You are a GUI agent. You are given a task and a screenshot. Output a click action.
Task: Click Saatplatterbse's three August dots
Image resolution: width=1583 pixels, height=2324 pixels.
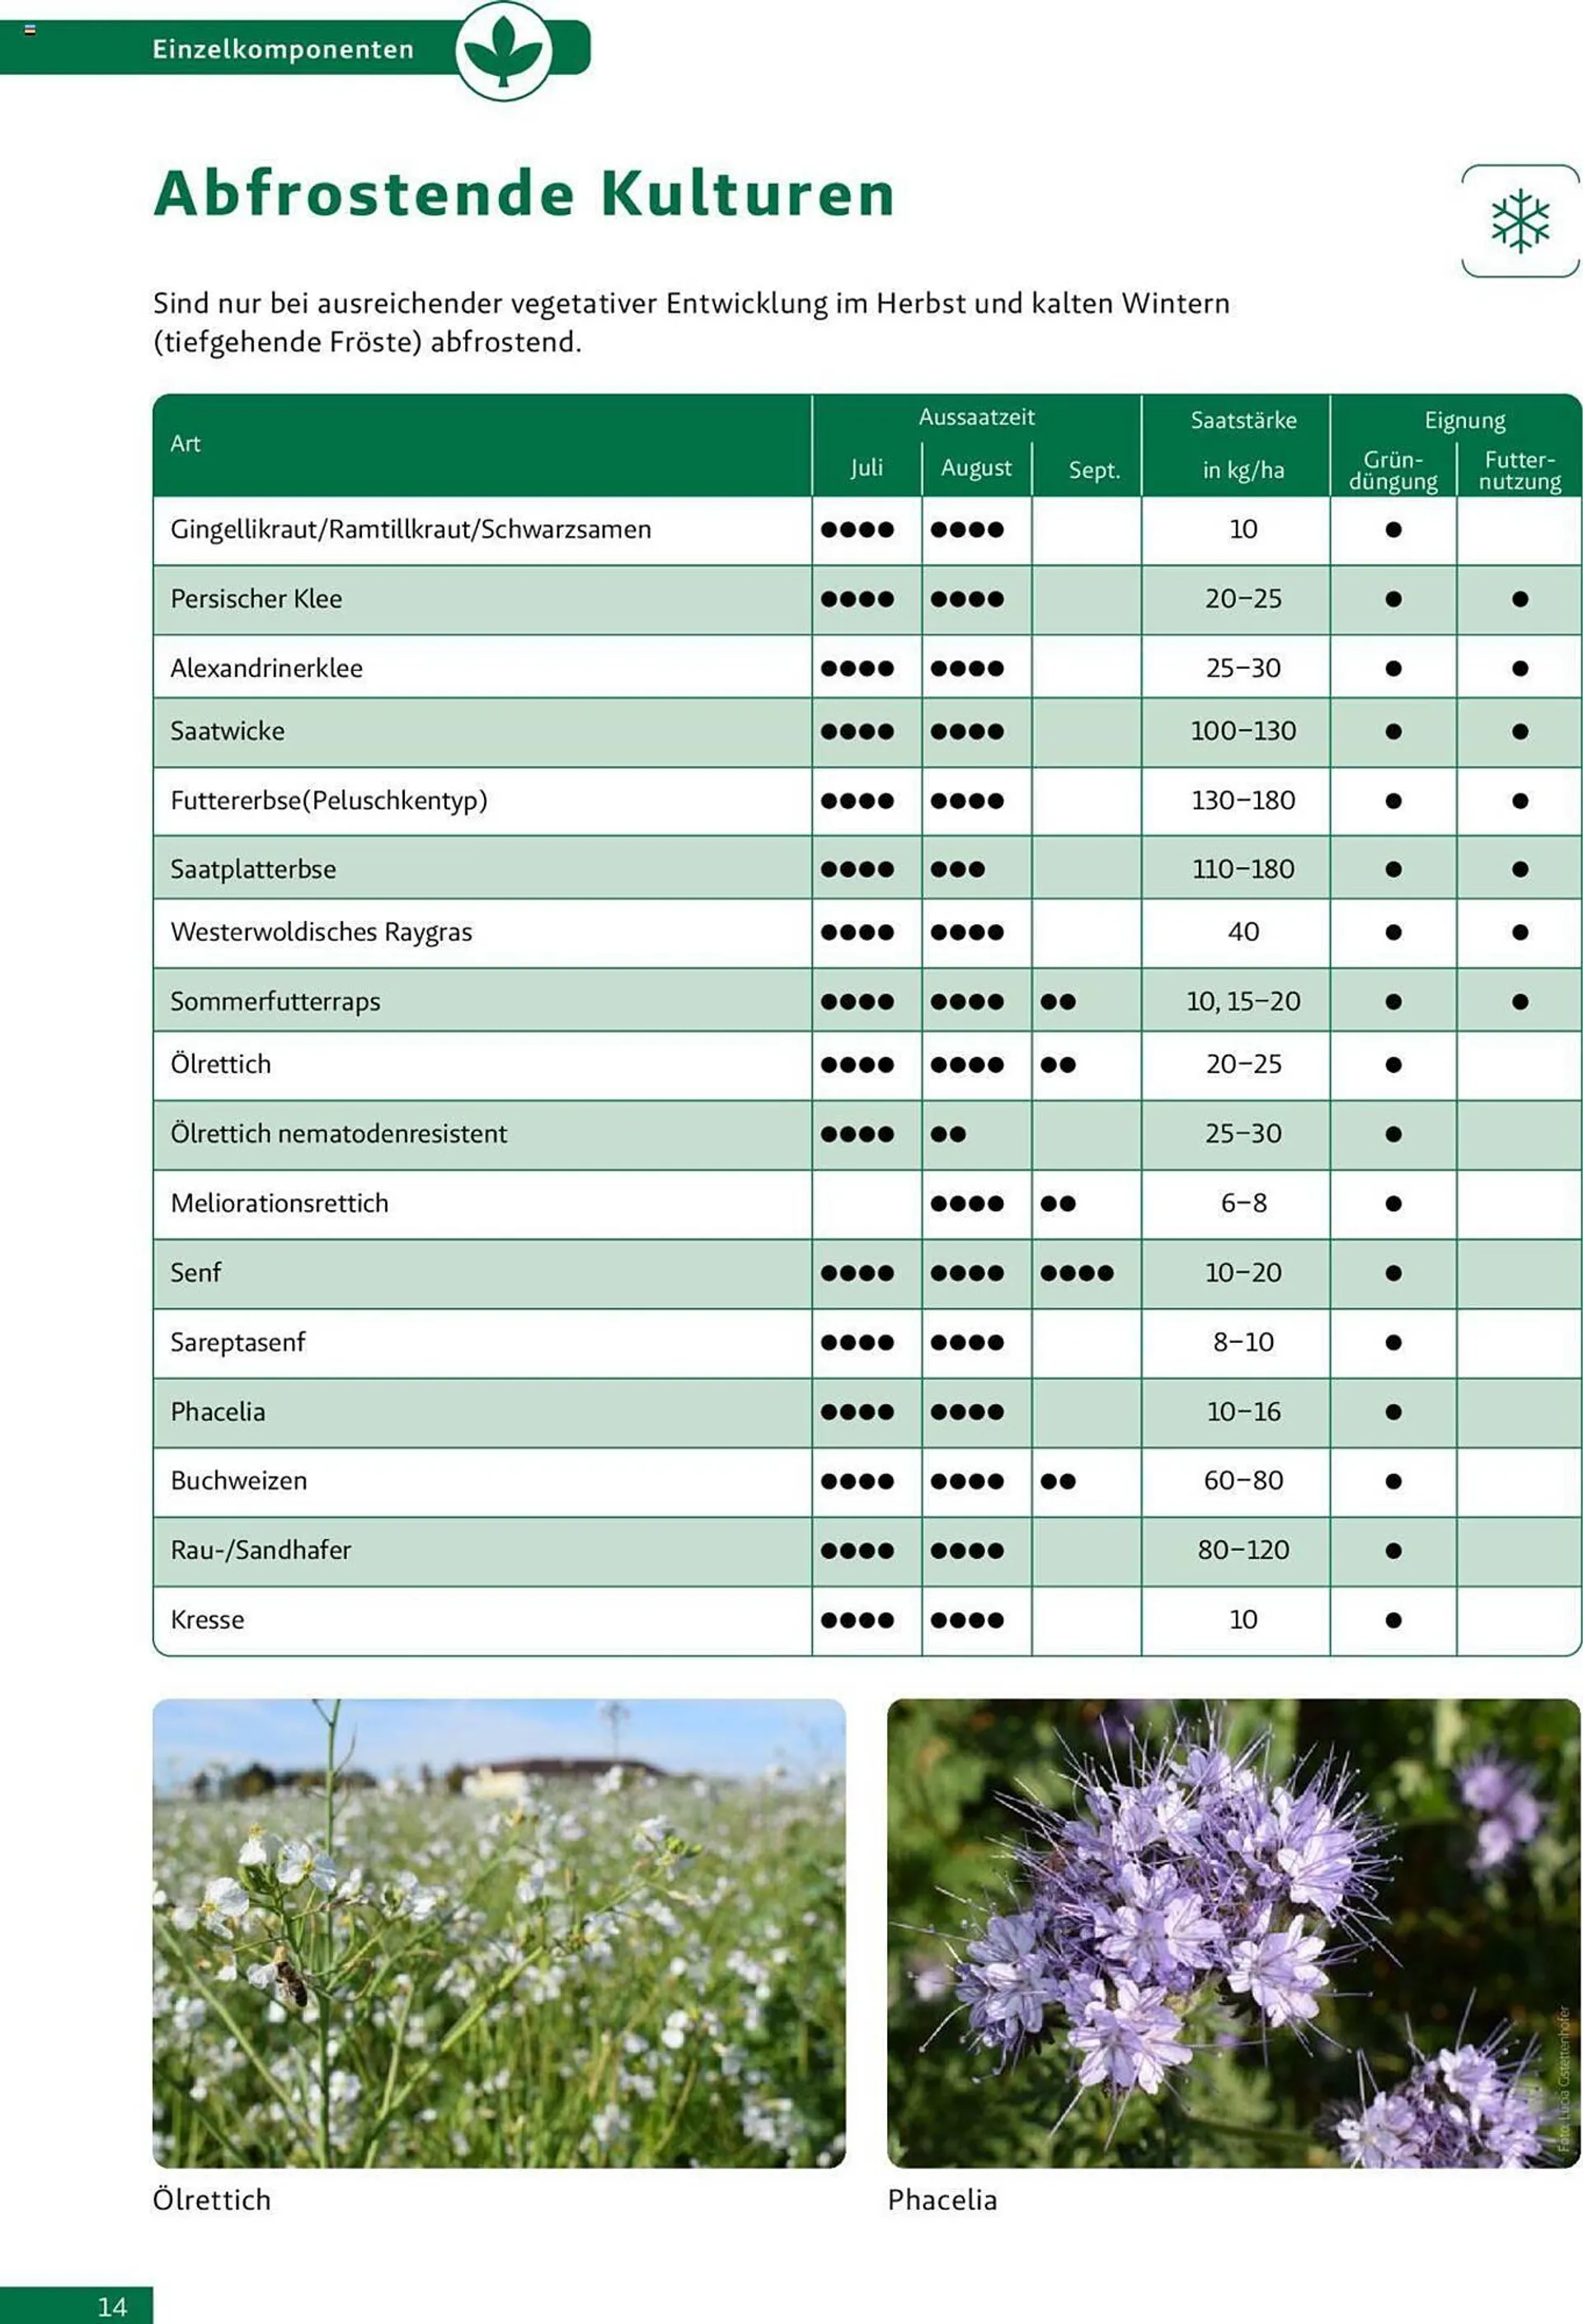coord(957,870)
